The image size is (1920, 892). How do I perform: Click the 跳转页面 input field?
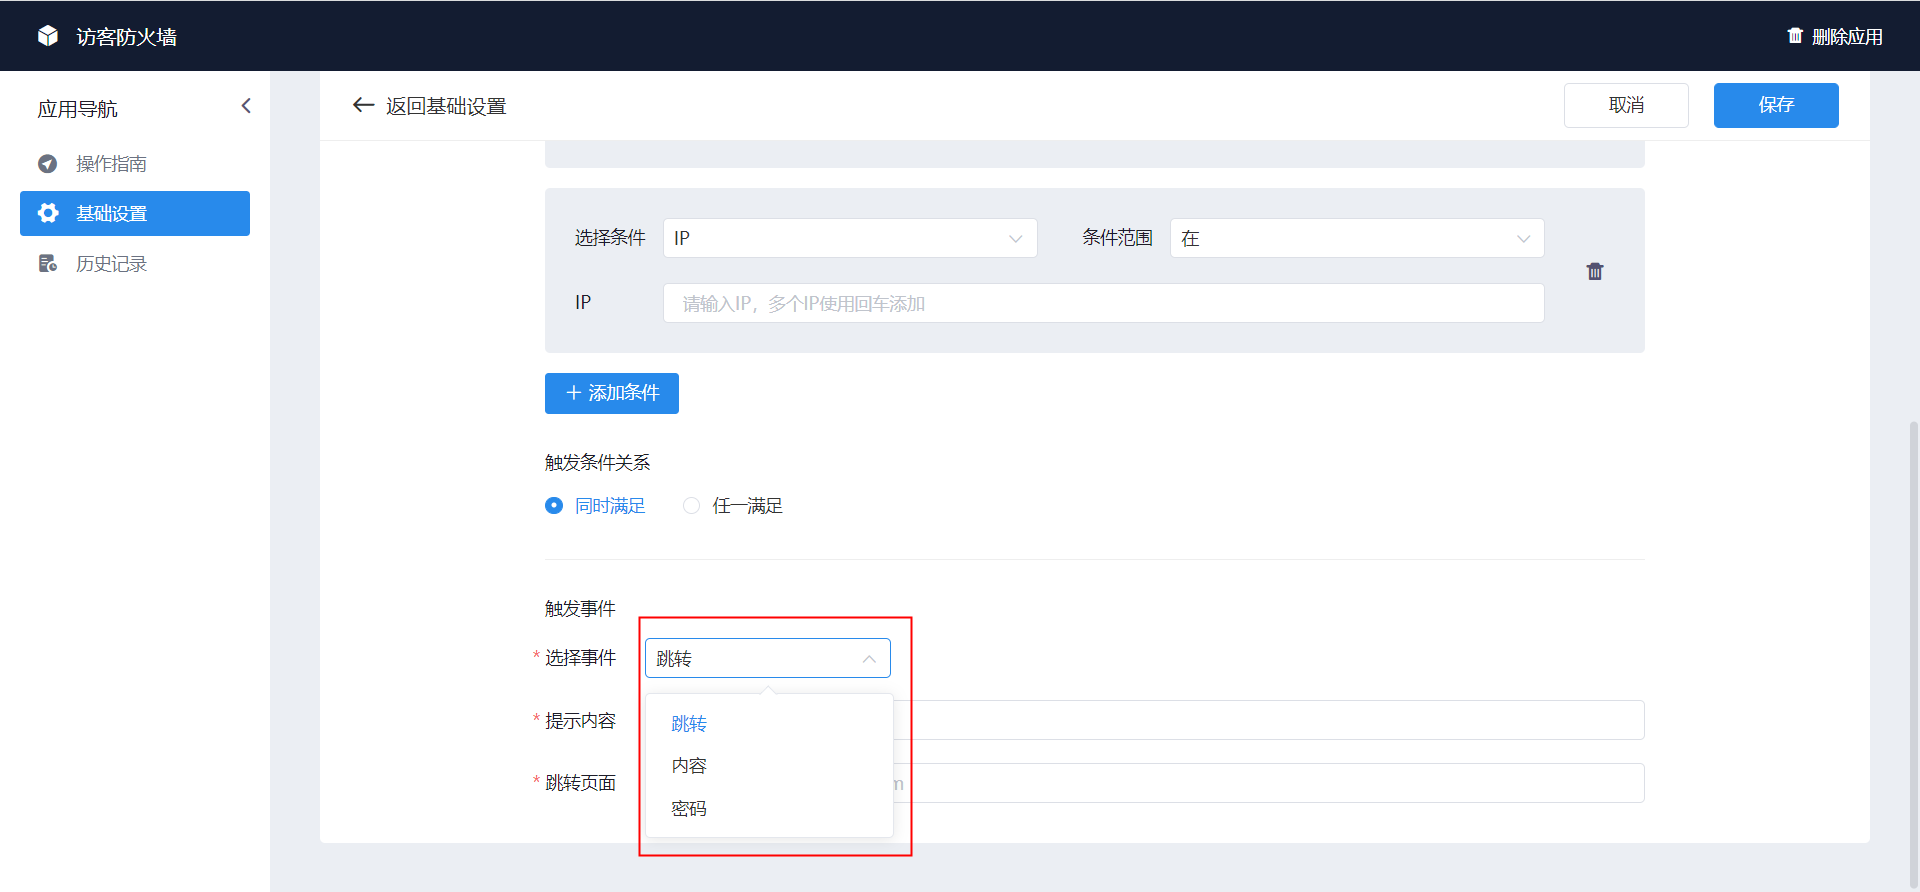point(1268,783)
